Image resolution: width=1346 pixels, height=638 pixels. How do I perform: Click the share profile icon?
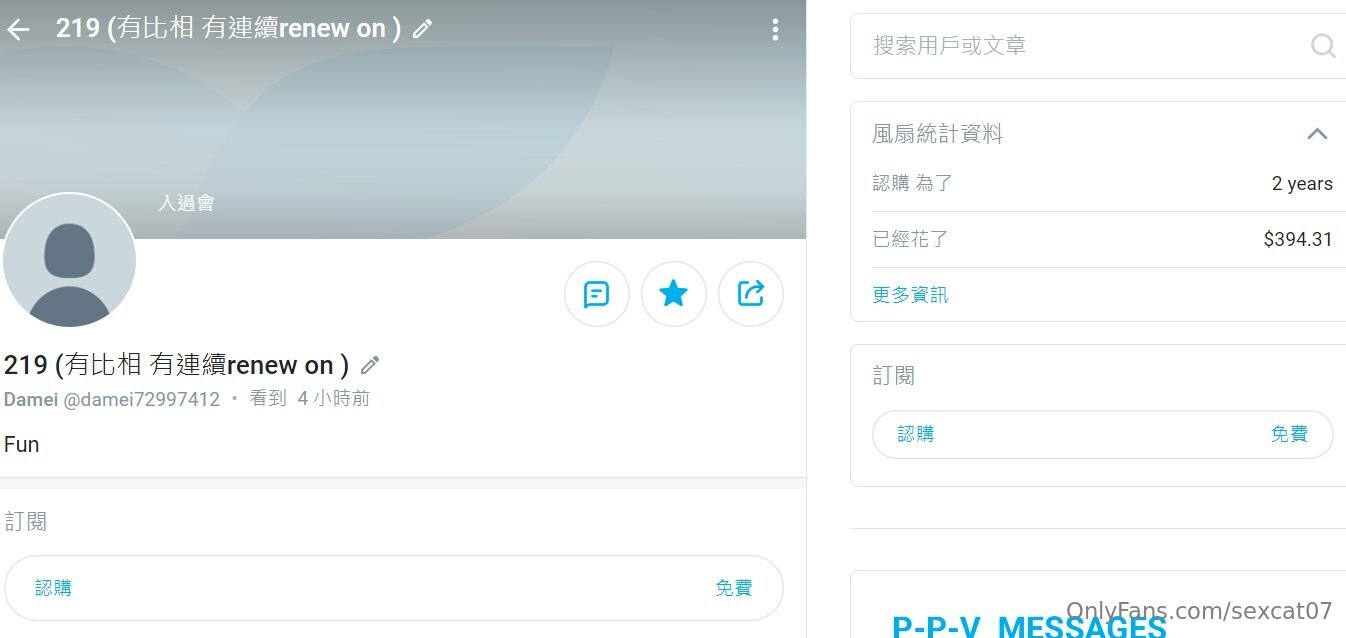tap(750, 294)
